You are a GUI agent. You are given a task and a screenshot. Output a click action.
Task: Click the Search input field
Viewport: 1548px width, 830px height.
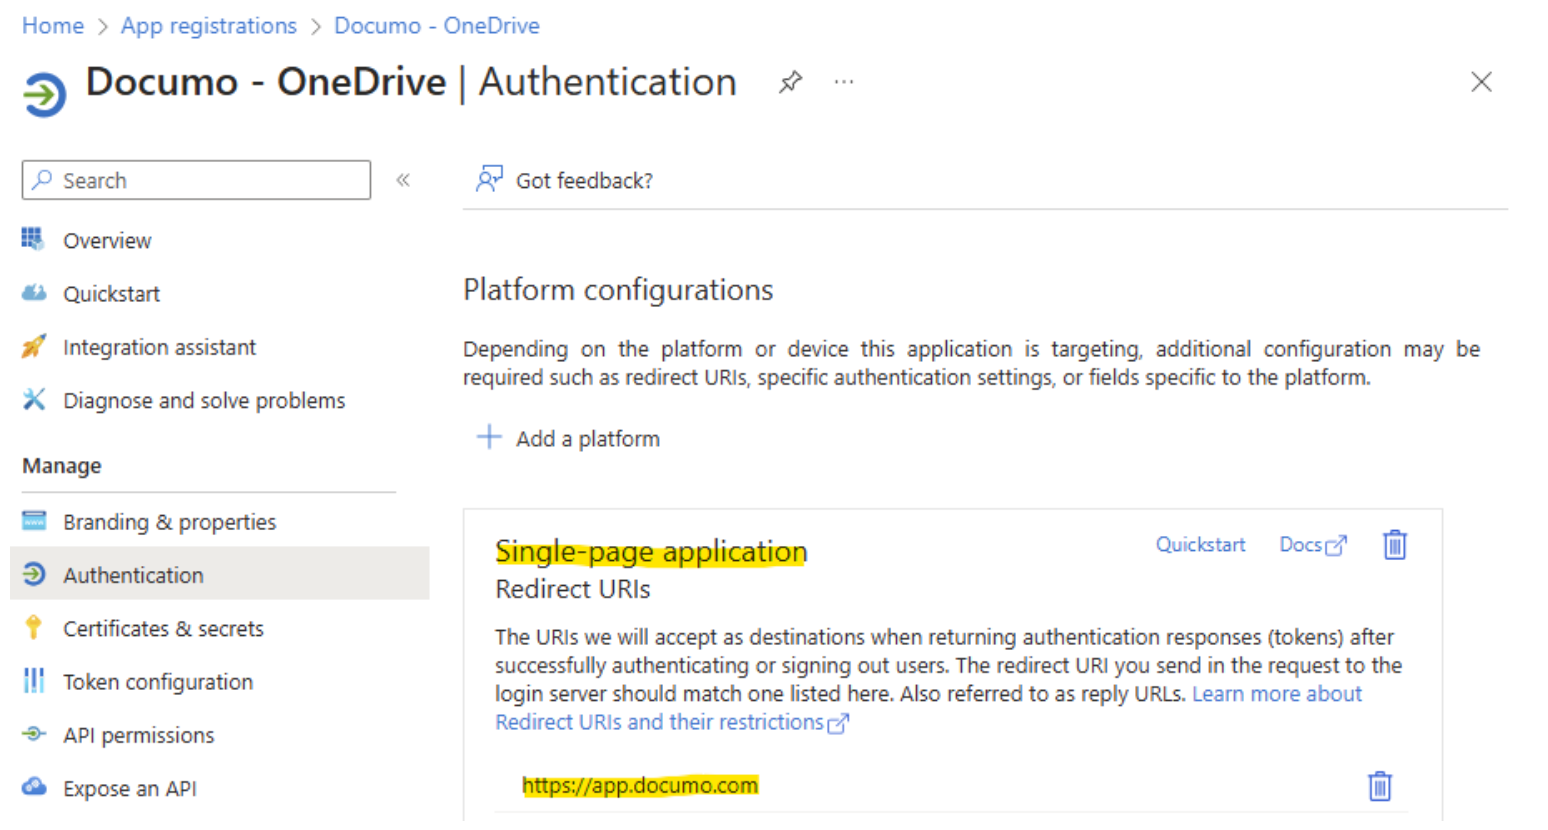click(x=196, y=180)
